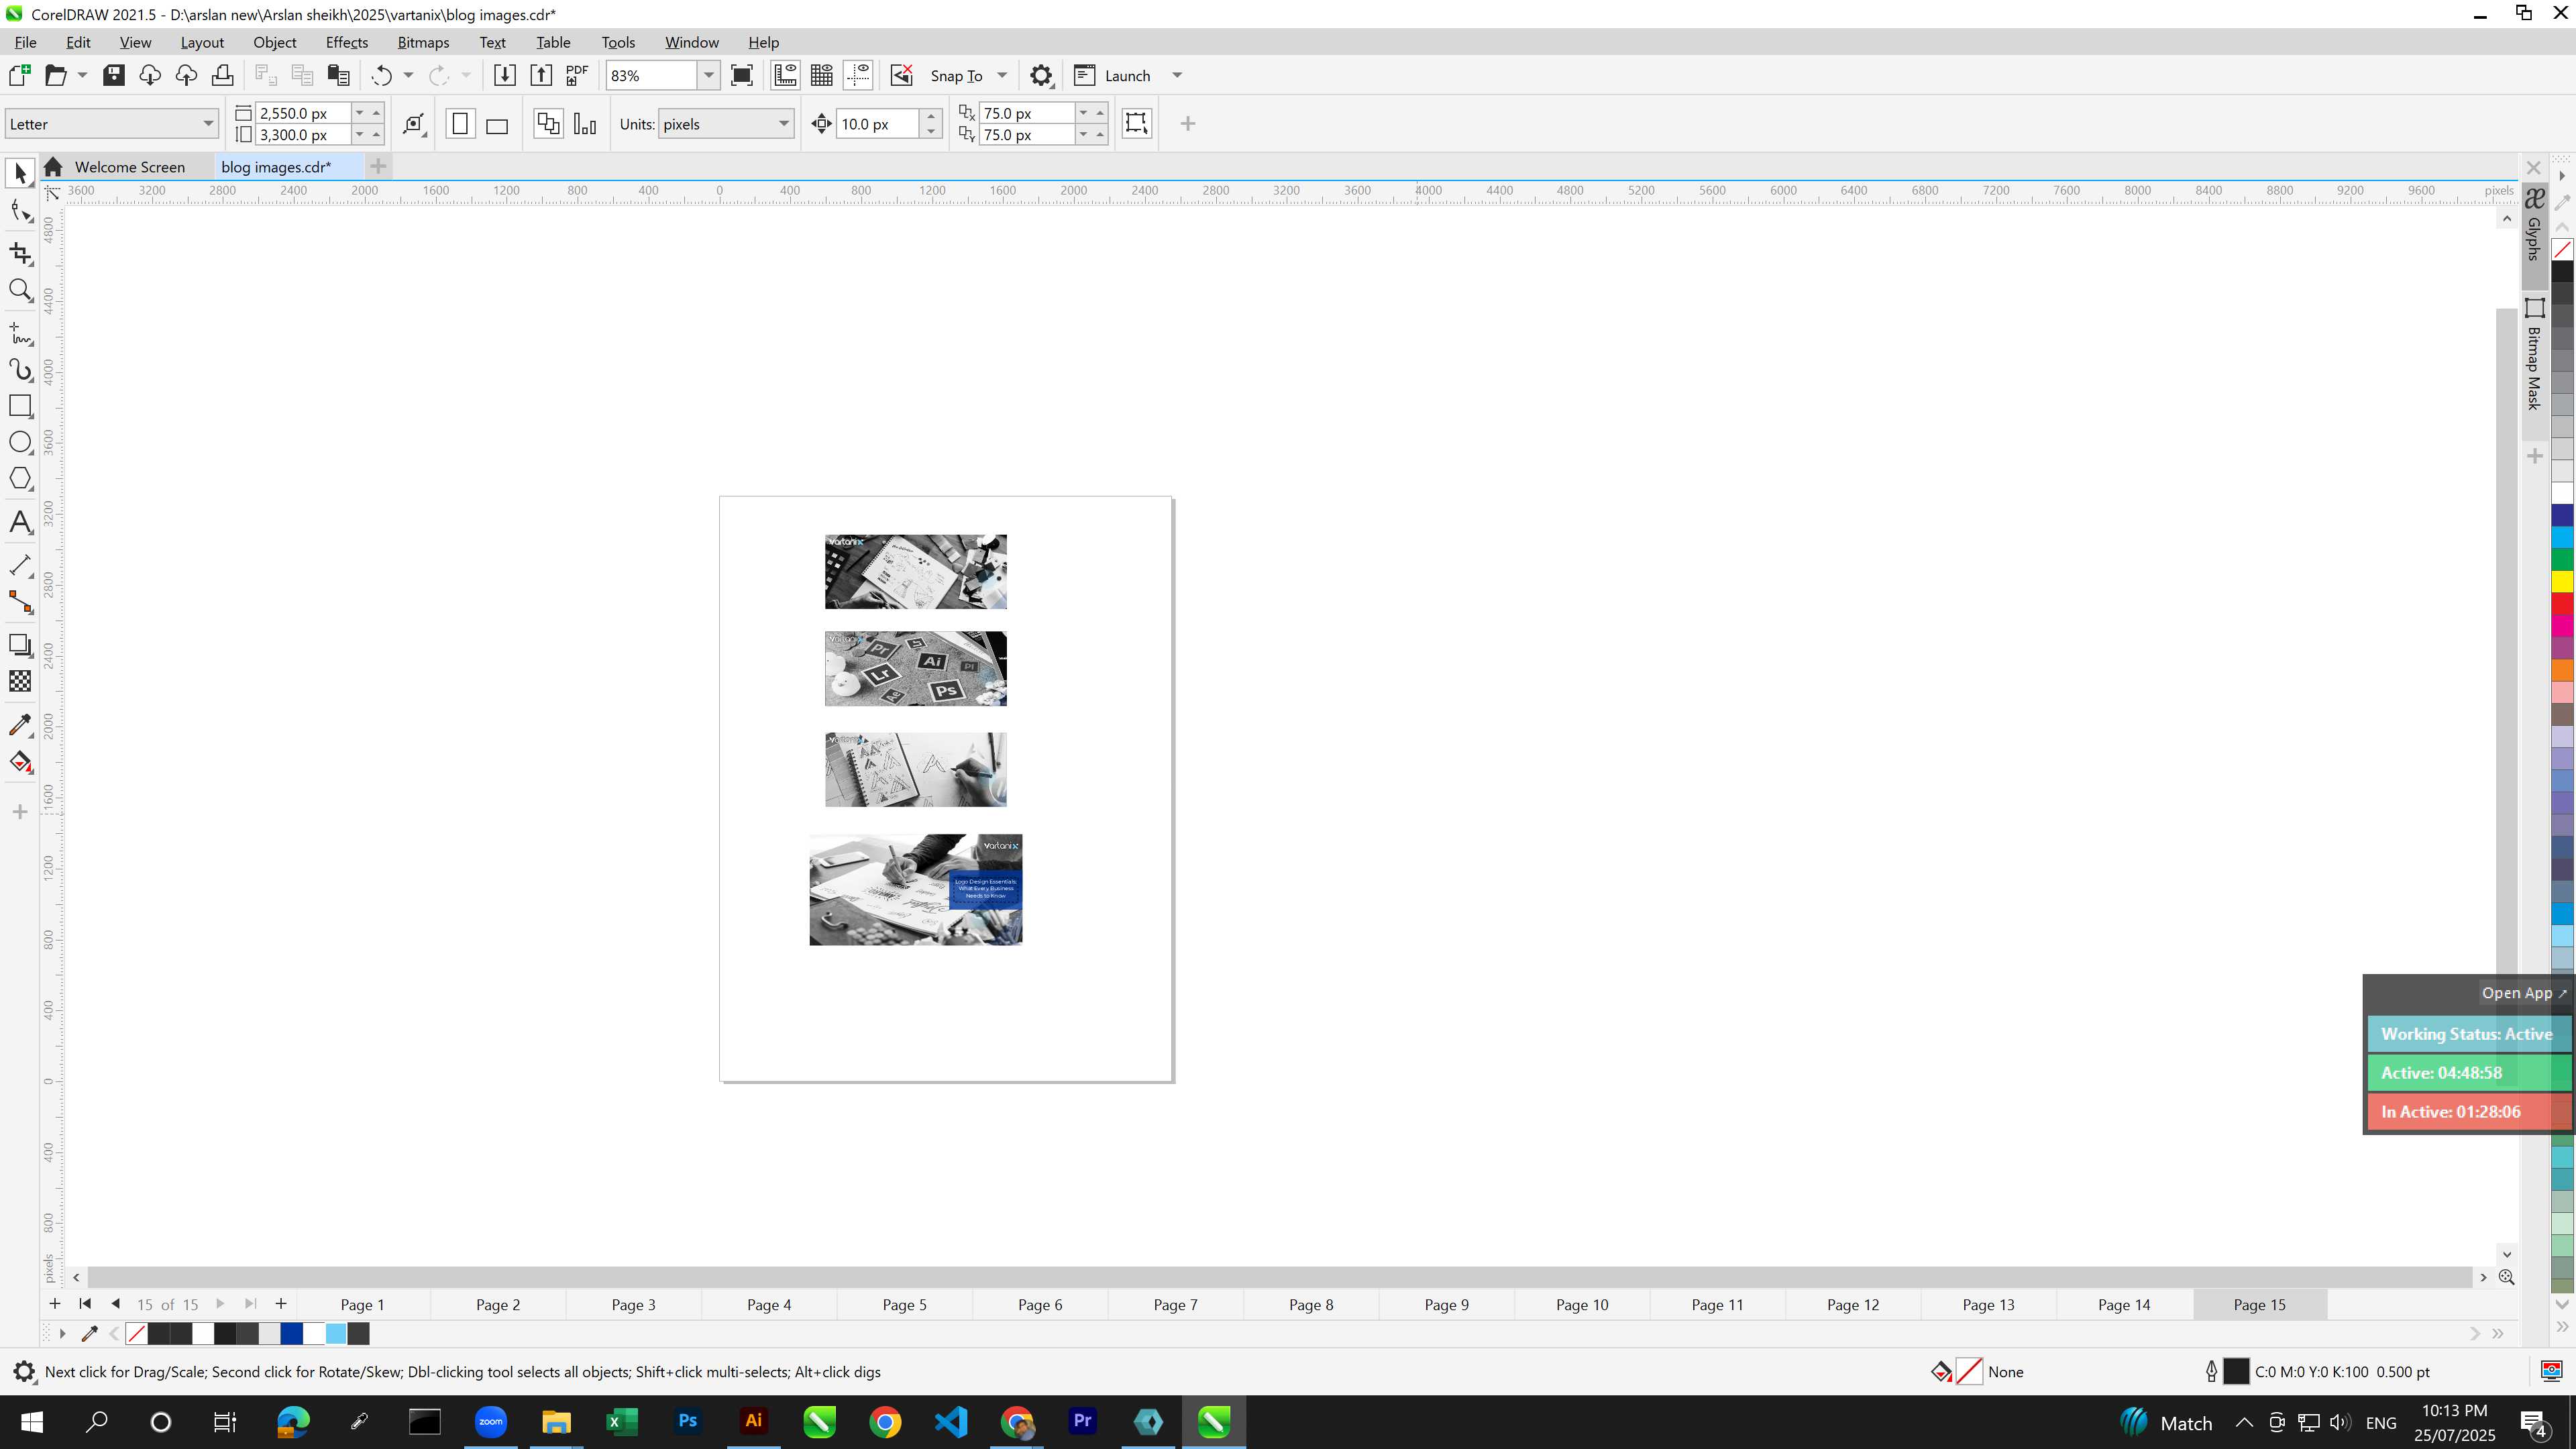This screenshot has height=1449, width=2576.
Task: Select the fourth blog image with blue box
Action: [915, 889]
